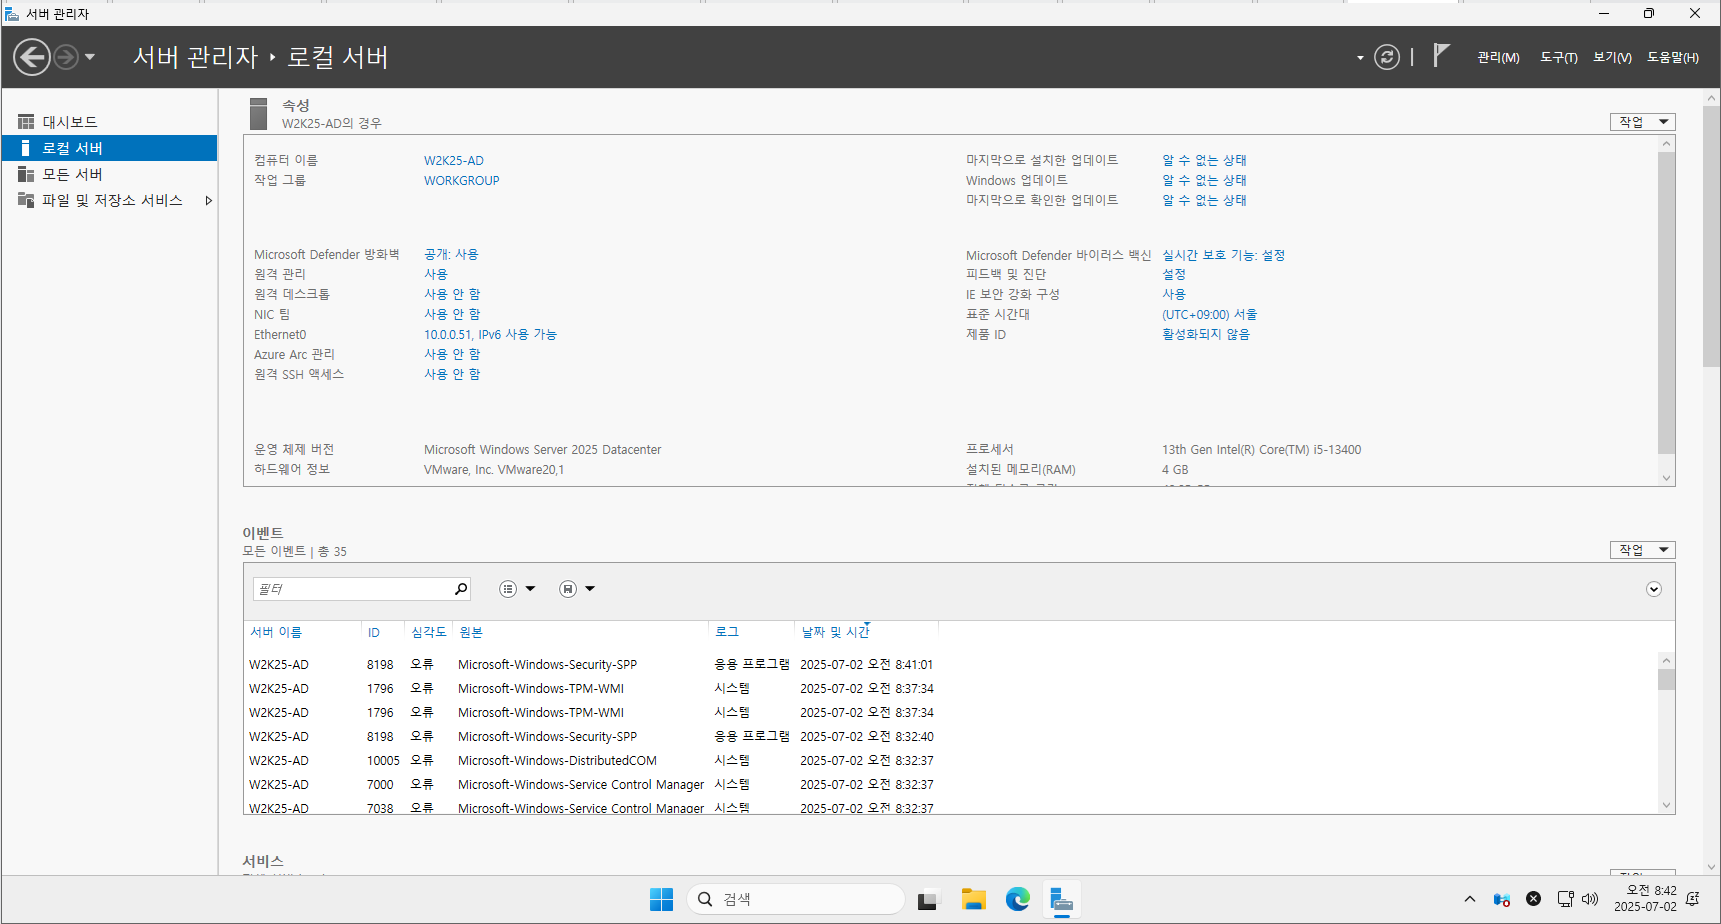The width and height of the screenshot is (1721, 924).
Task: Click the forward navigation arrow
Action: [66, 57]
